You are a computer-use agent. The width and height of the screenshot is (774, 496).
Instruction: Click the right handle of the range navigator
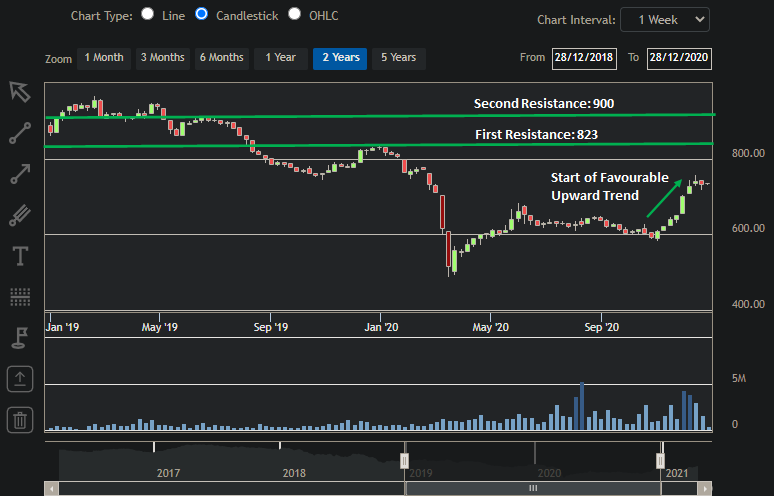660,460
